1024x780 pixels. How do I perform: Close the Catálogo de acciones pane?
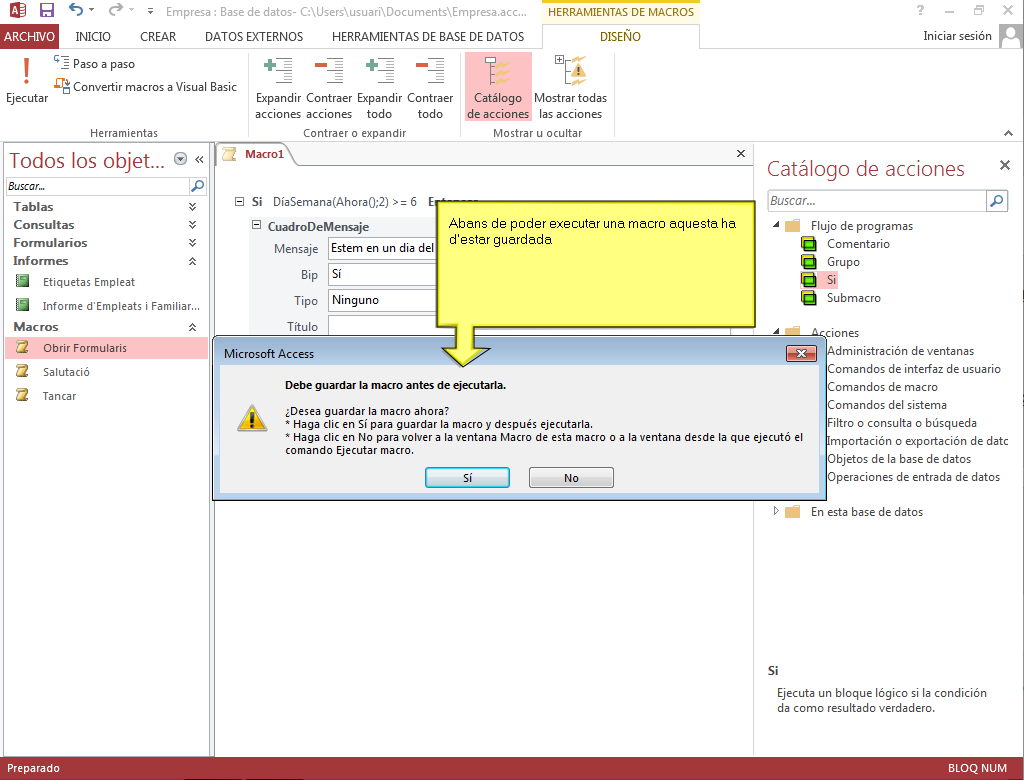click(x=1004, y=165)
